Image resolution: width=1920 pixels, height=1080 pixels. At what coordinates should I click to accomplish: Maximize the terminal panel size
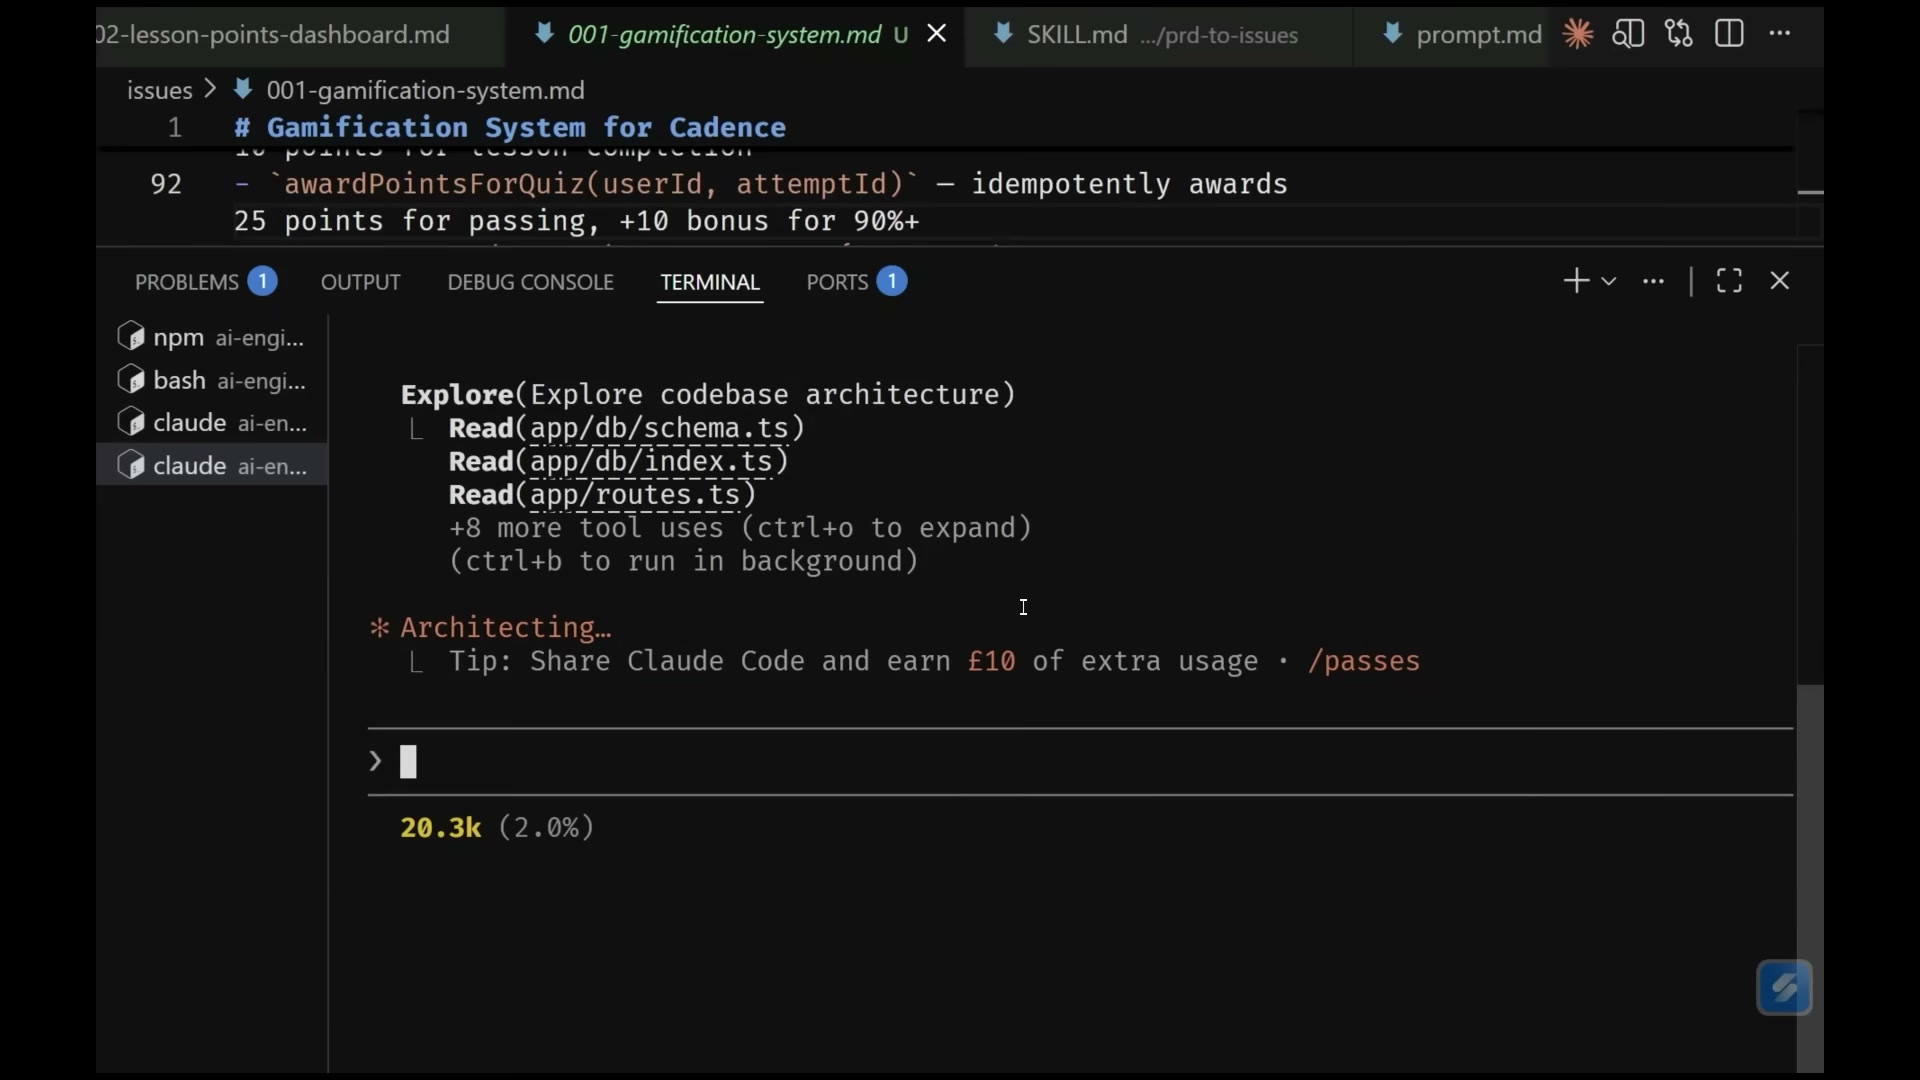[x=1729, y=281]
